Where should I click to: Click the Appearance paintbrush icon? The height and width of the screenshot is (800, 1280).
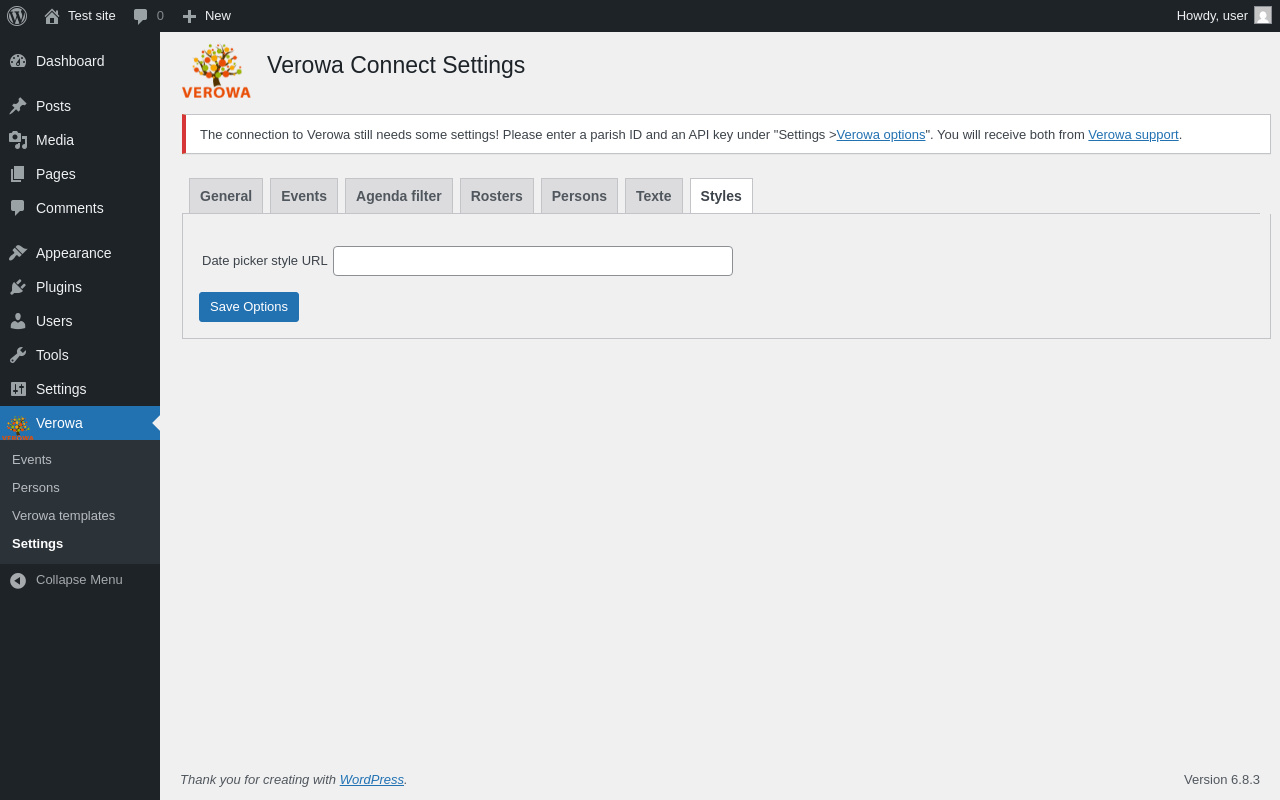(x=18, y=253)
